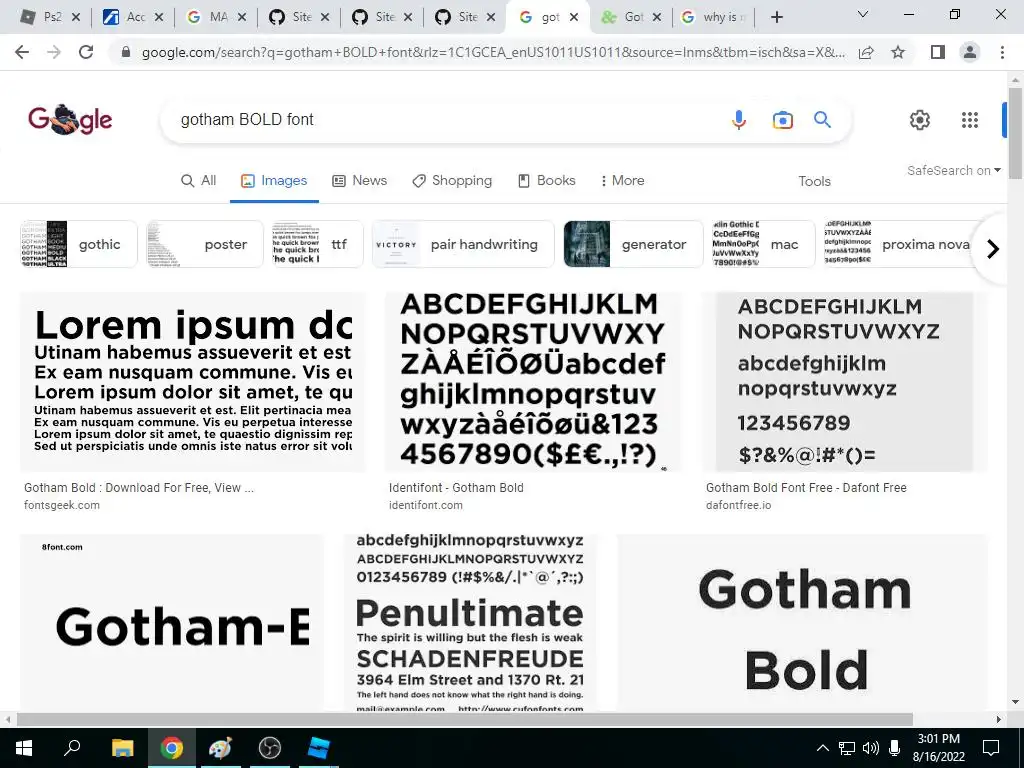Show hidden tray icons chevron
This screenshot has width=1024, height=768.
[x=823, y=748]
